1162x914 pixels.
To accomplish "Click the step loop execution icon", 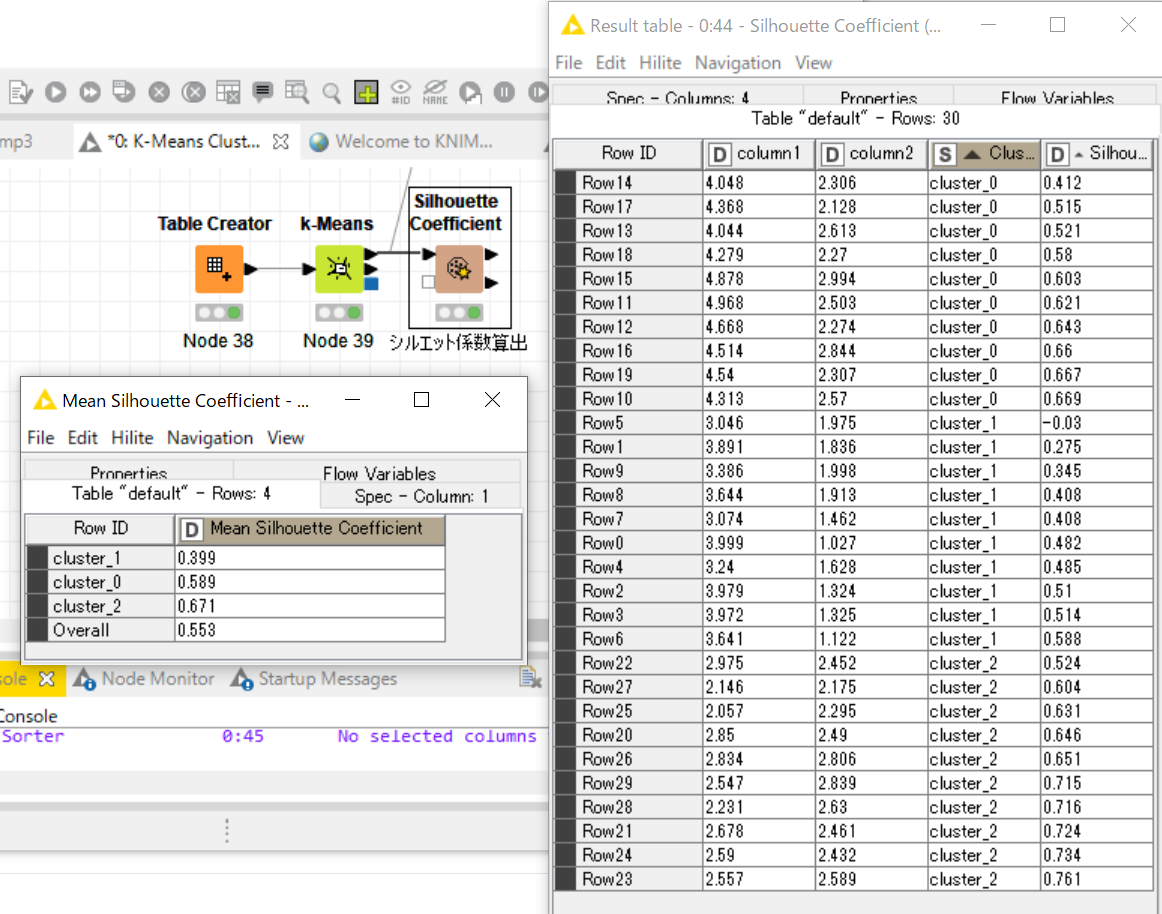I will coord(470,92).
